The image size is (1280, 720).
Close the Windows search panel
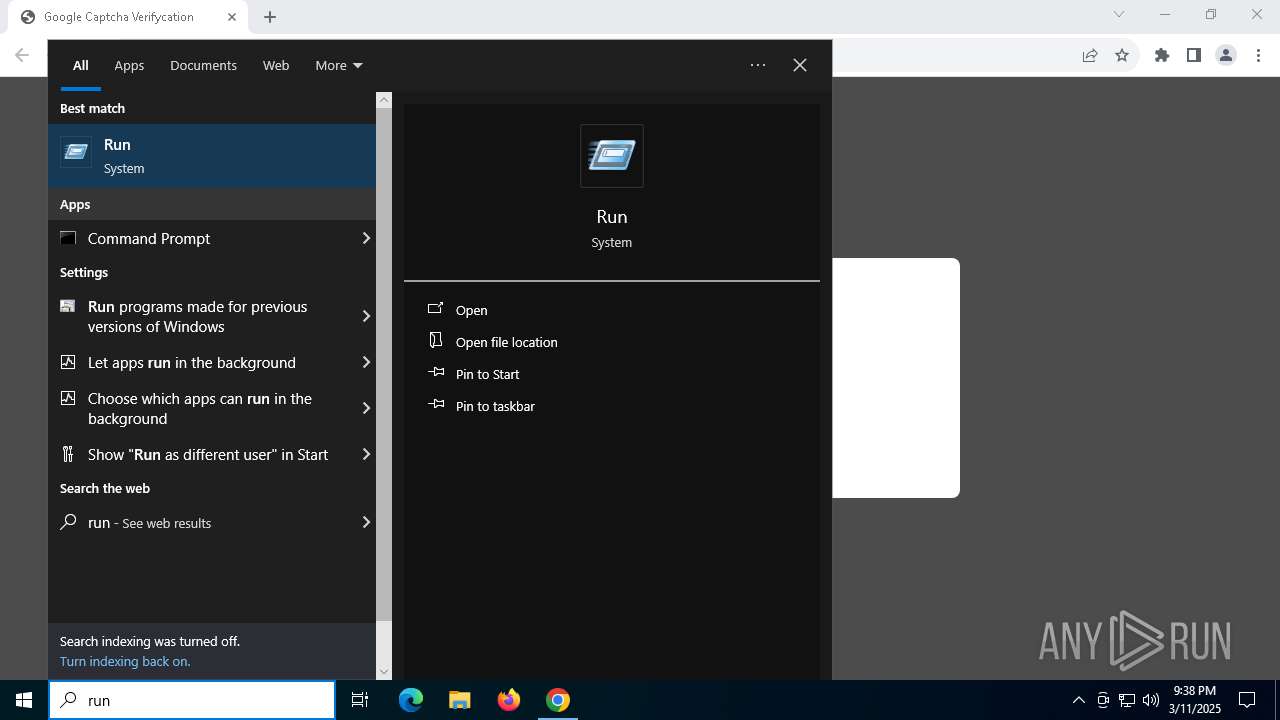point(800,65)
